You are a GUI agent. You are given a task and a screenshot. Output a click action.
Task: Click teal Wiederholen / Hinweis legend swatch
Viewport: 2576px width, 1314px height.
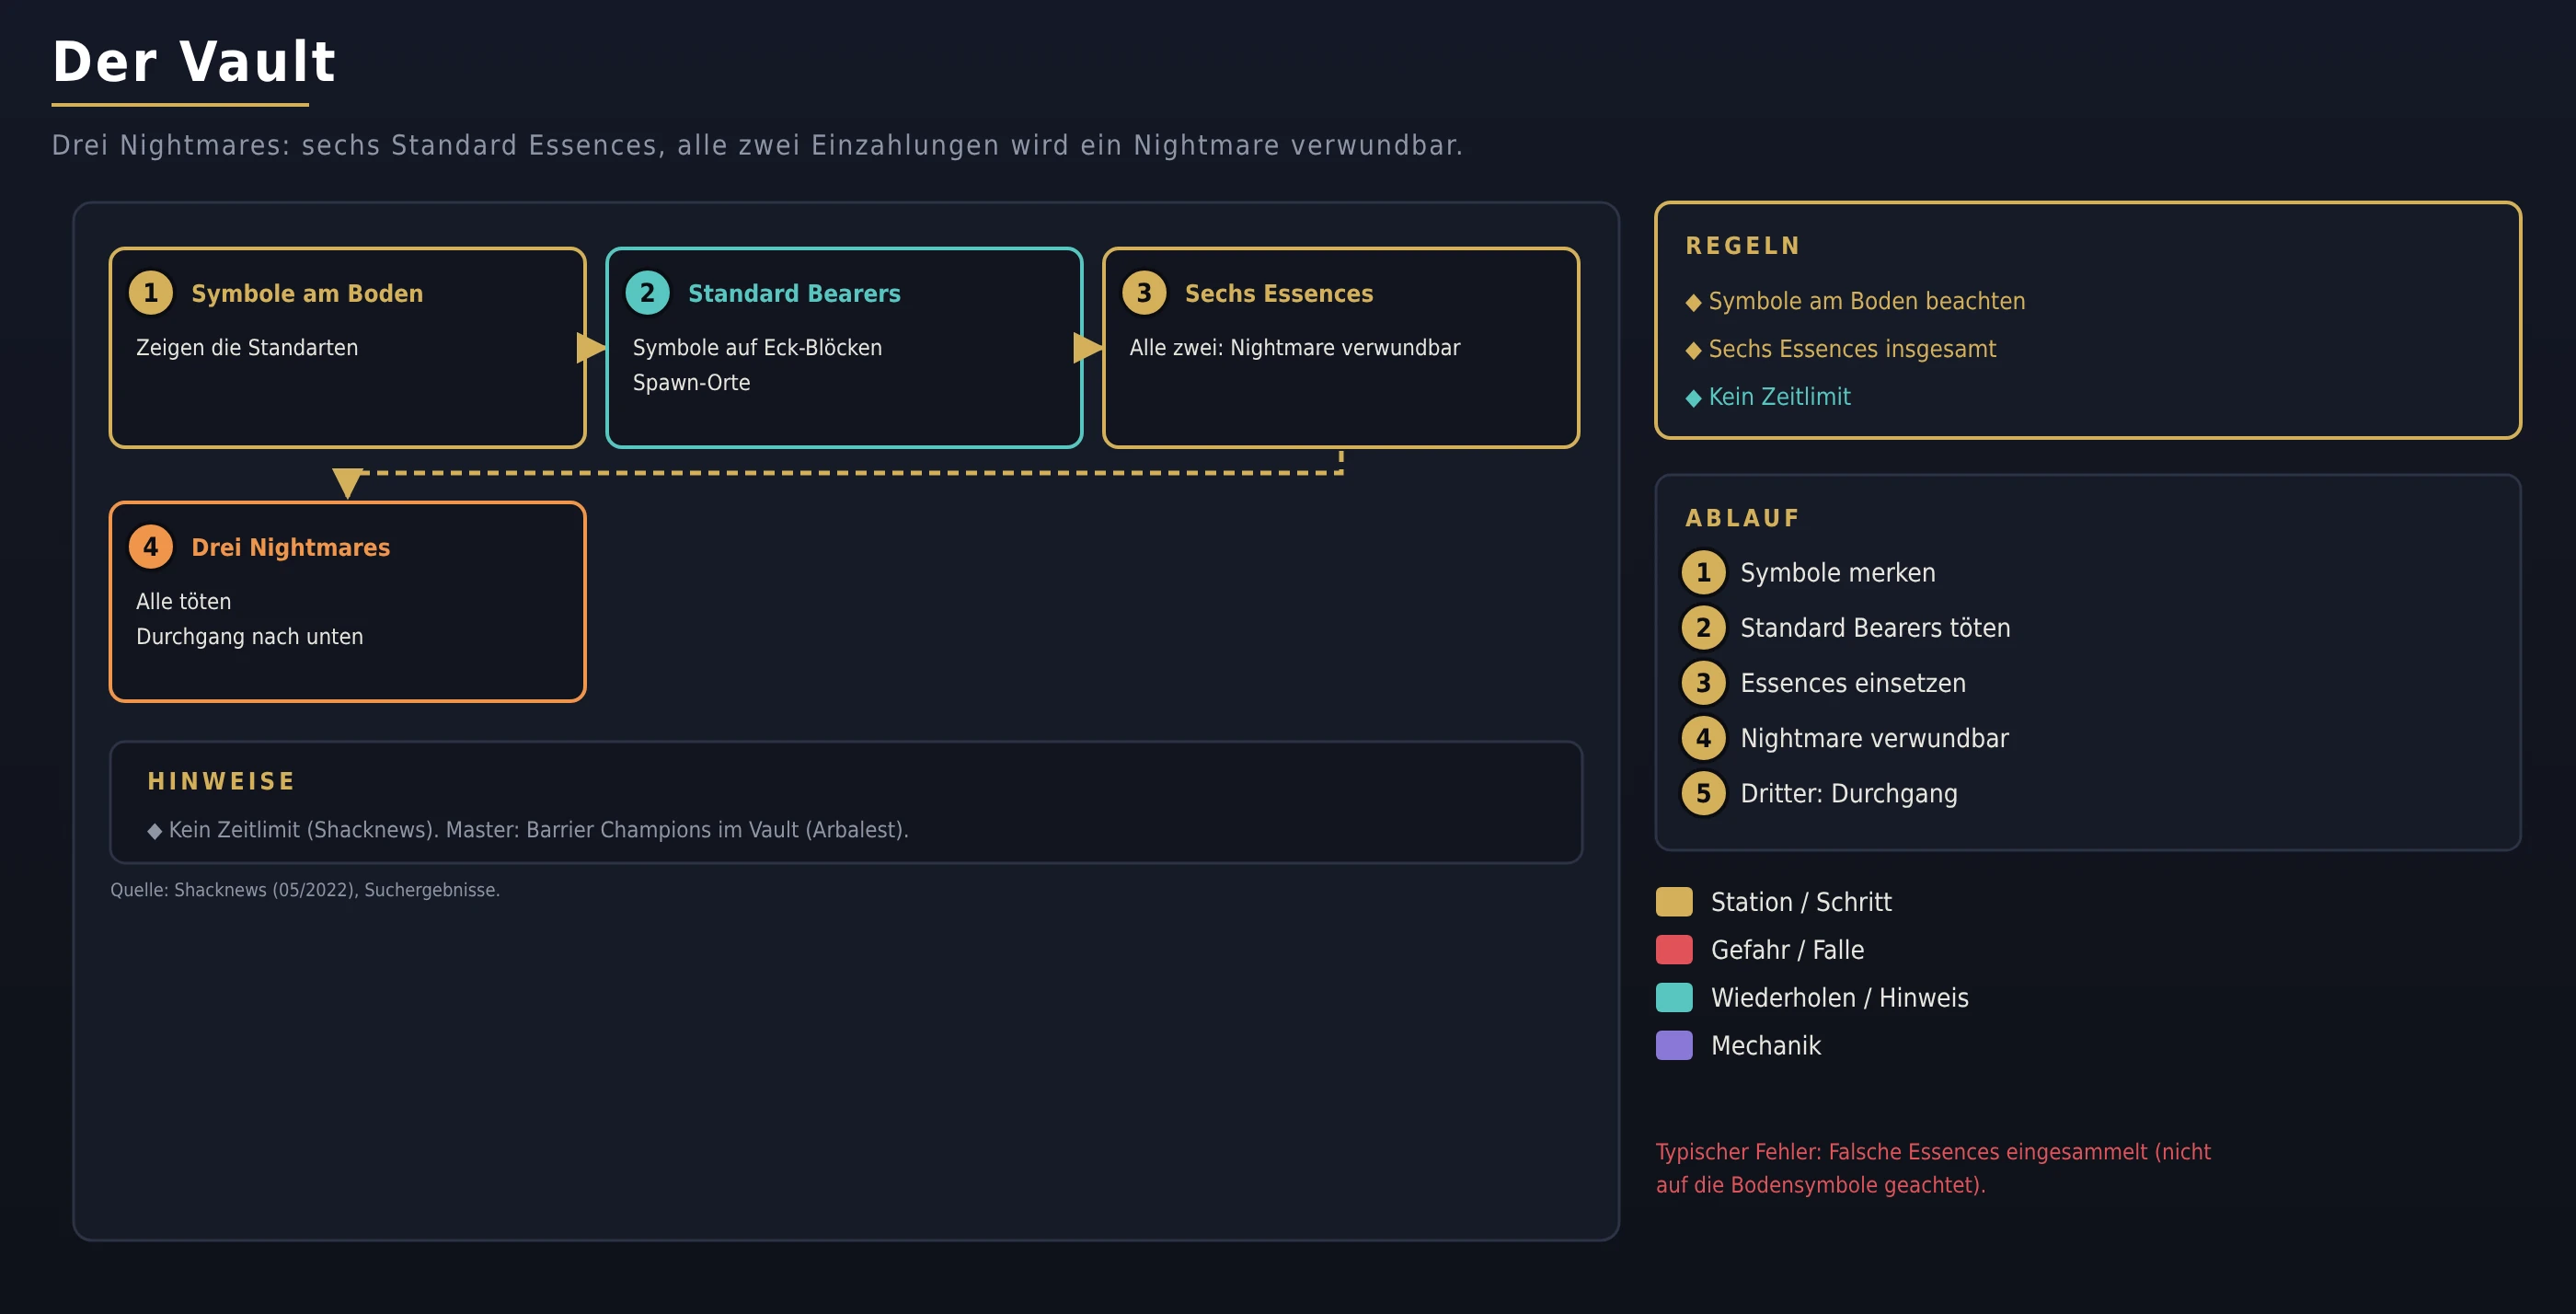tap(1674, 998)
